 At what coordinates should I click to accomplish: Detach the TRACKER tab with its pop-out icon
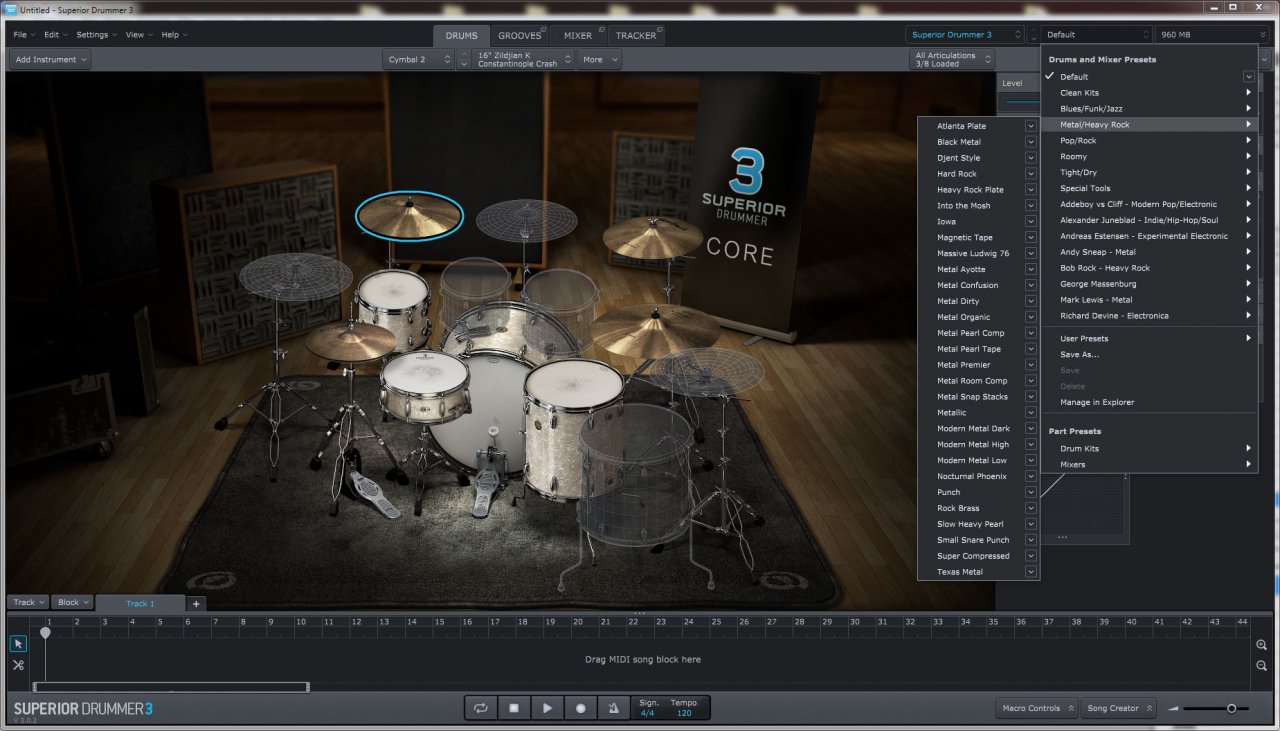[660, 28]
